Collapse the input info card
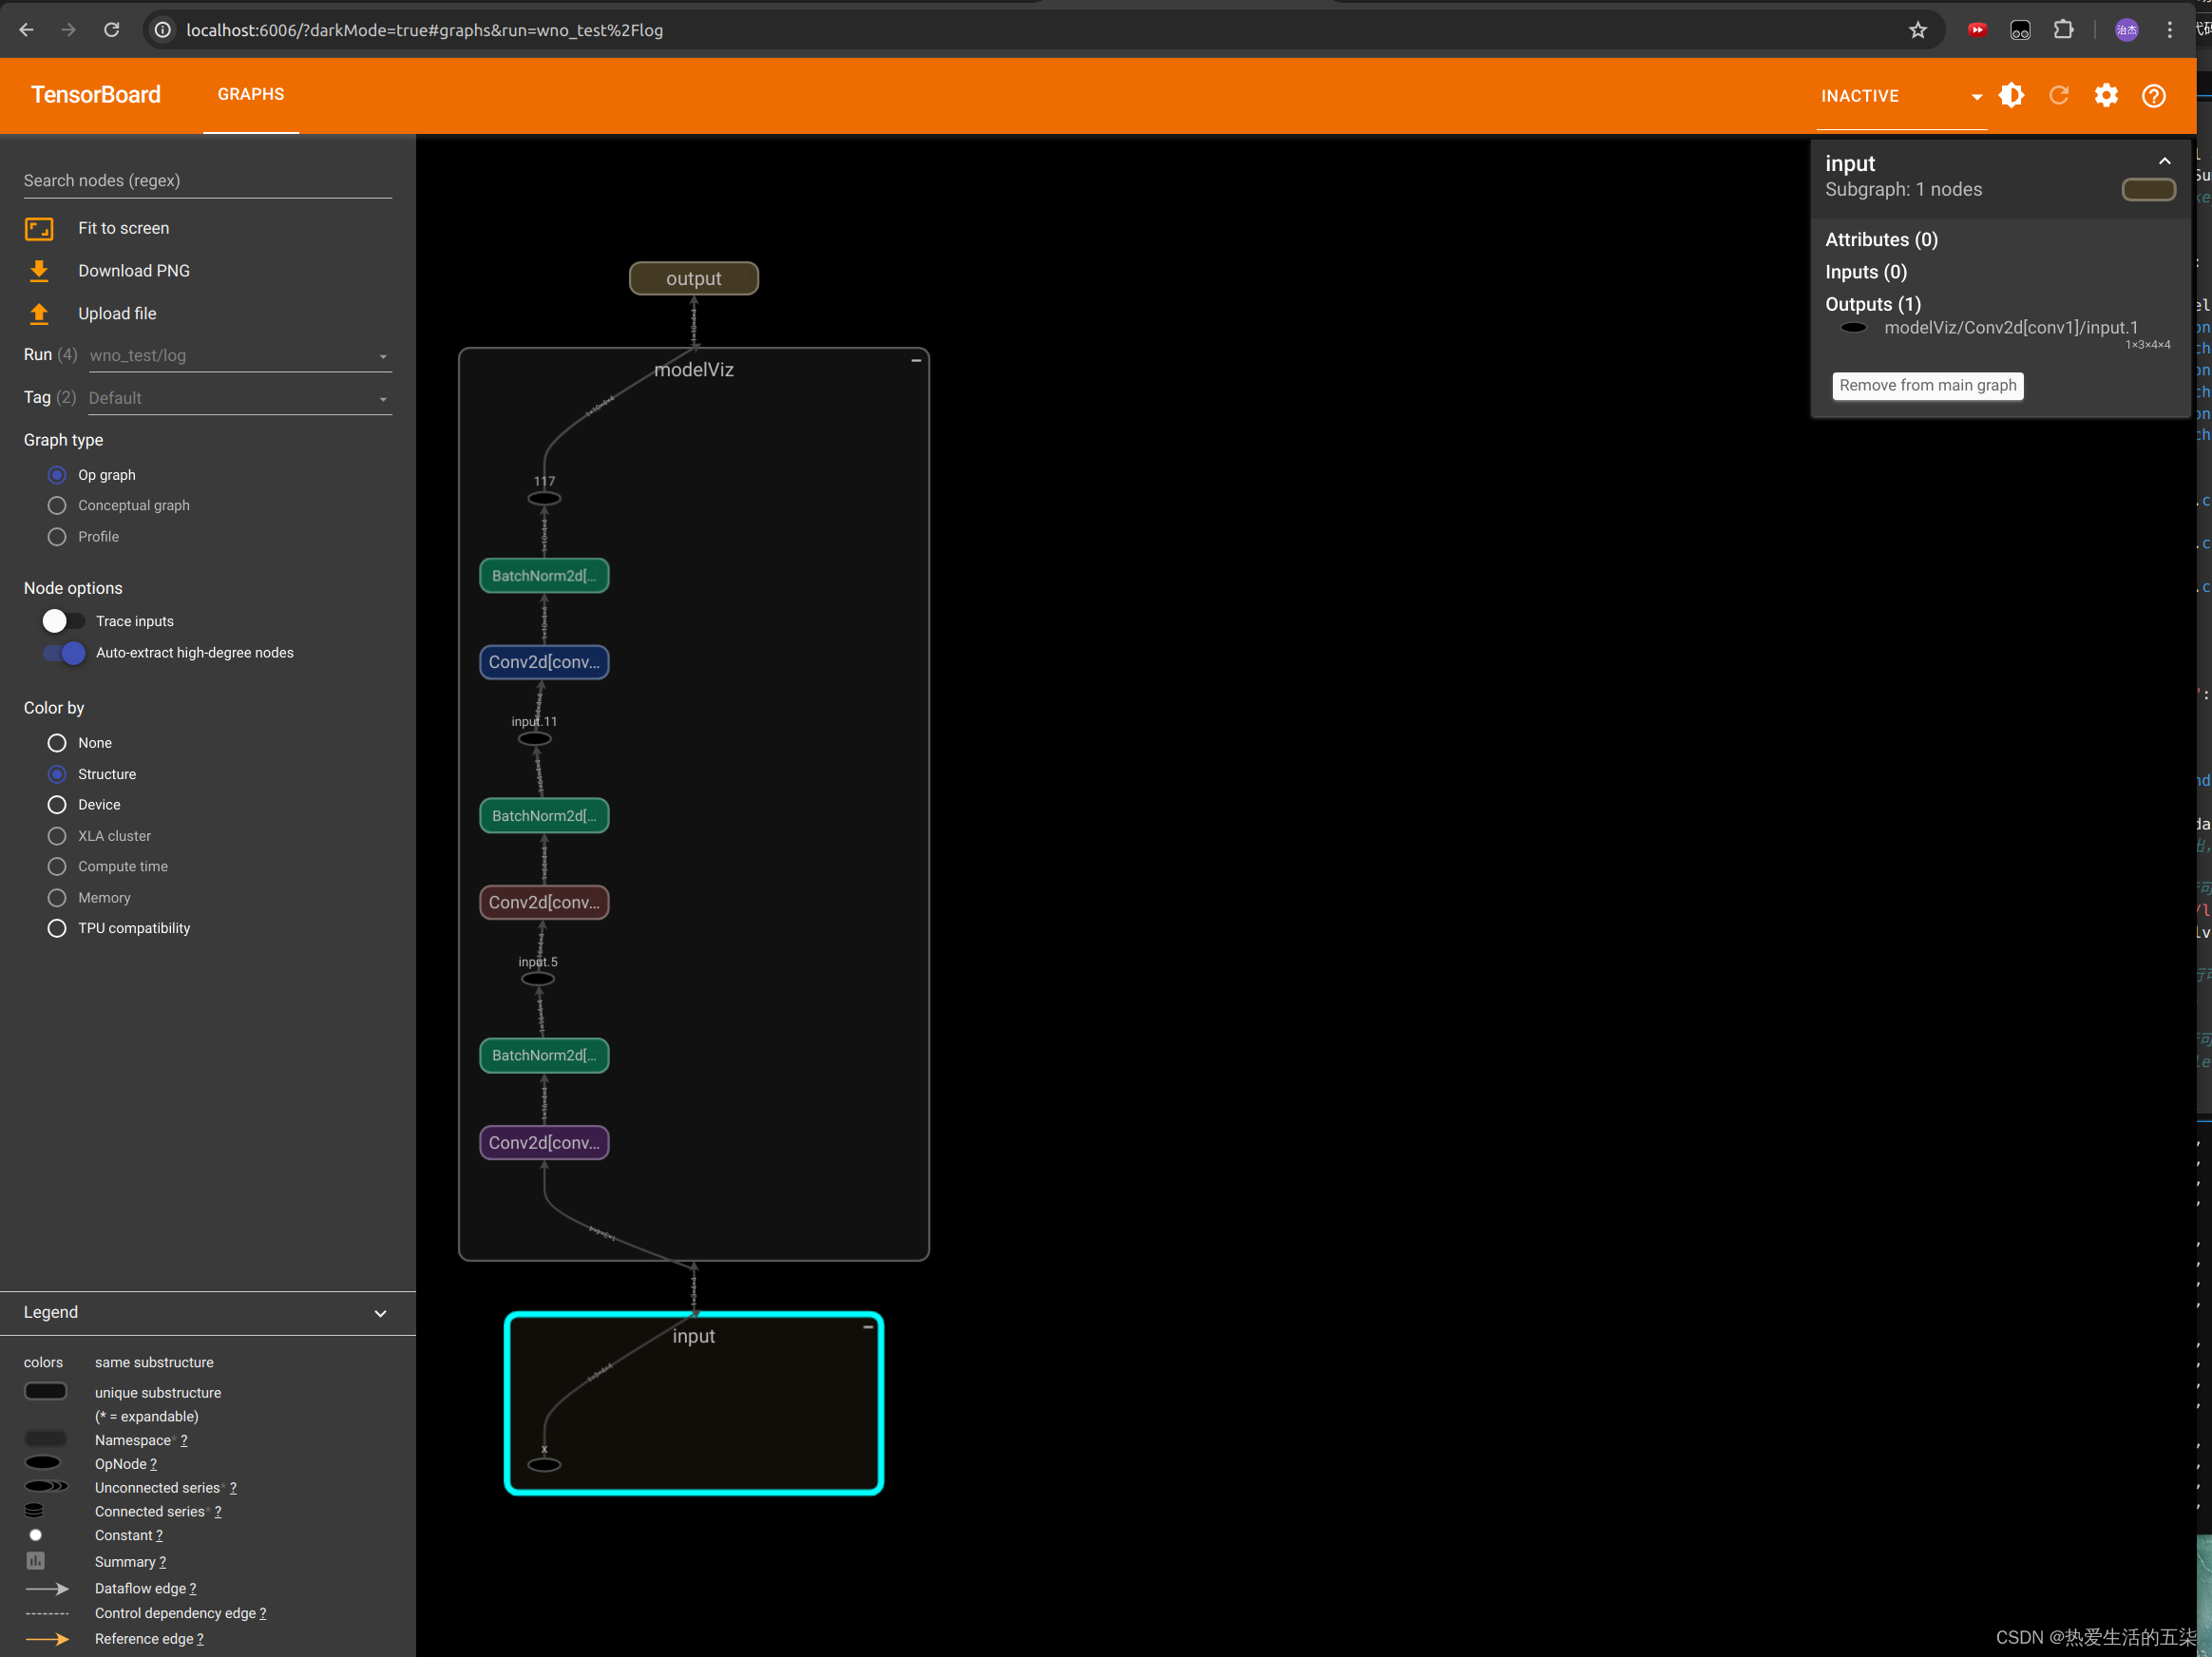 (x=2163, y=162)
